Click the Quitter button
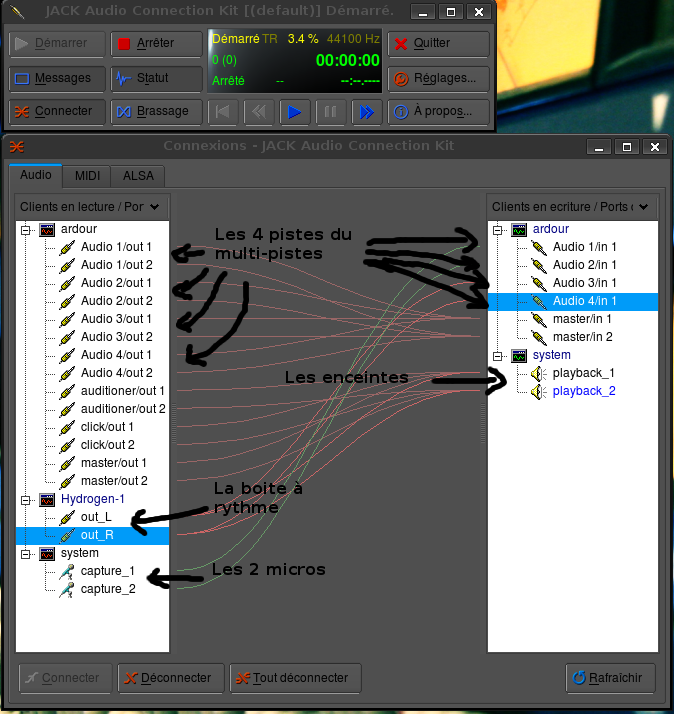 [x=439, y=44]
